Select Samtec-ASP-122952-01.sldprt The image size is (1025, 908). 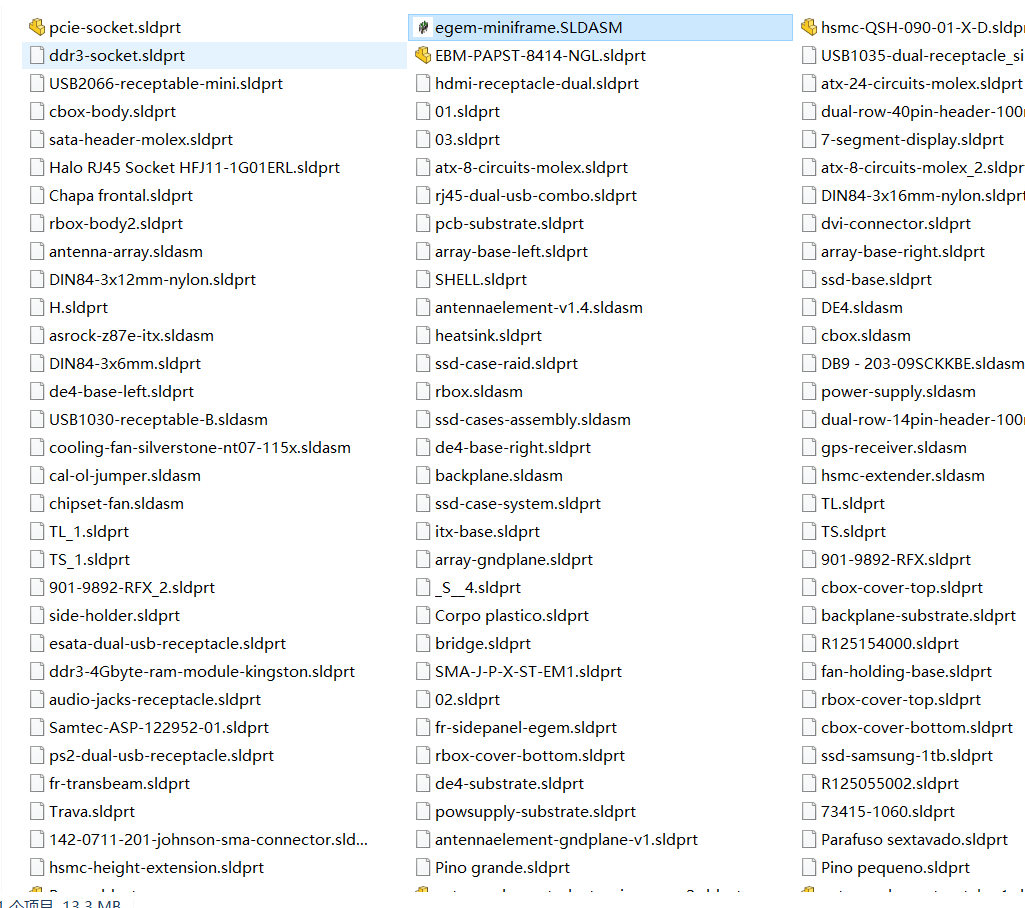click(x=159, y=728)
